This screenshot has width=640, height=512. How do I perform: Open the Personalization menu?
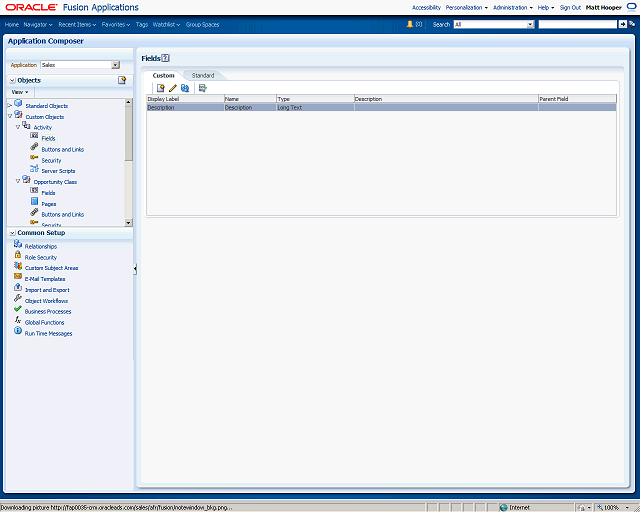click(x=467, y=8)
